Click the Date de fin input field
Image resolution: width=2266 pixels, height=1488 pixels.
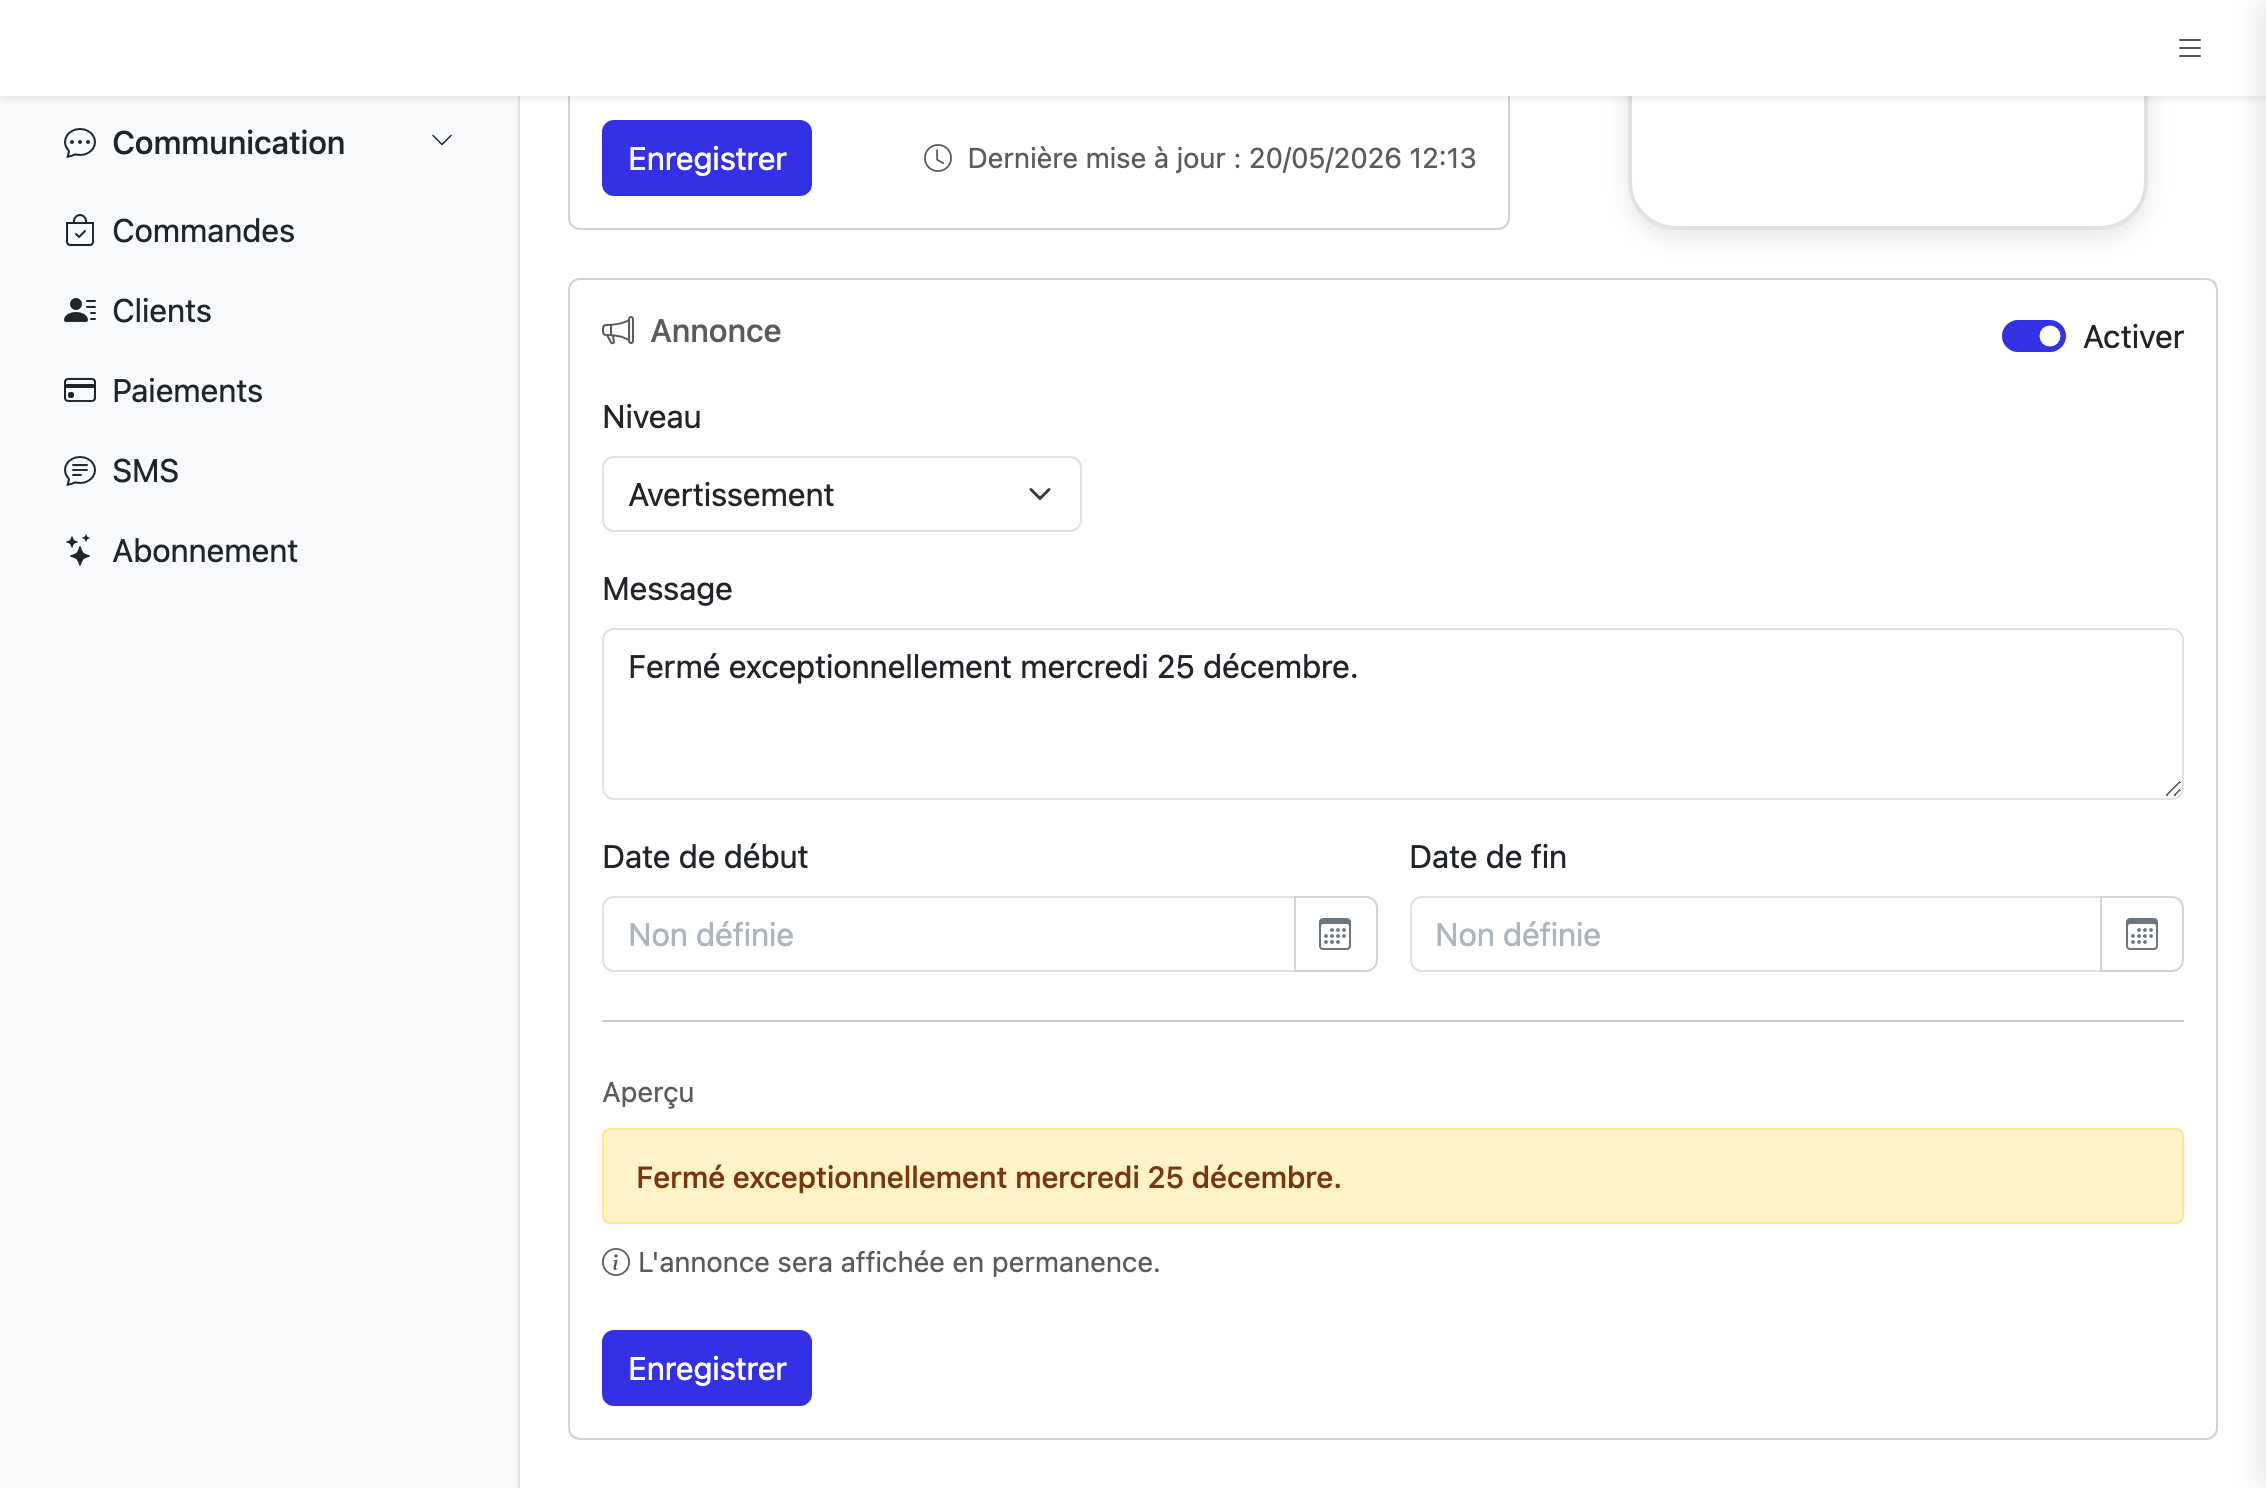[x=1755, y=934]
